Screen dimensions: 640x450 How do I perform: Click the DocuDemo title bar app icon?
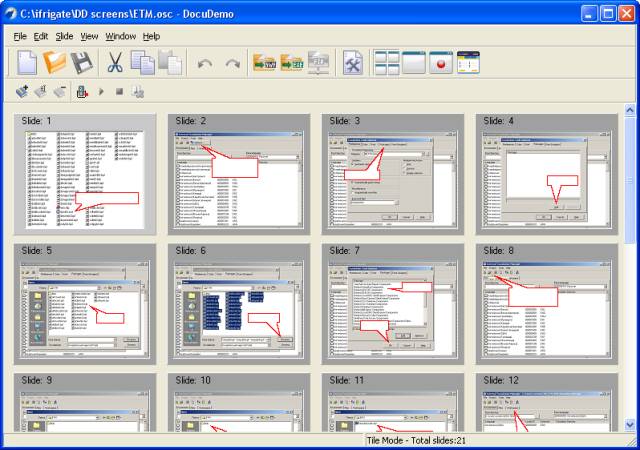(x=11, y=13)
